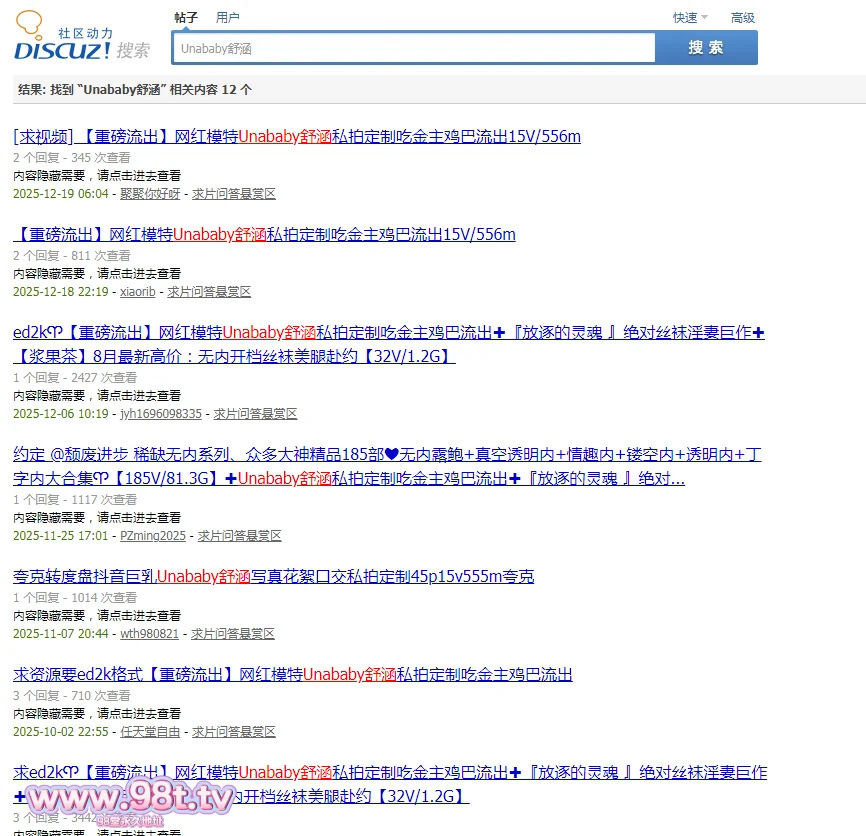Open 求片问答悬赏区 forum link beside PZming2025
866x836 pixels.
239,536
